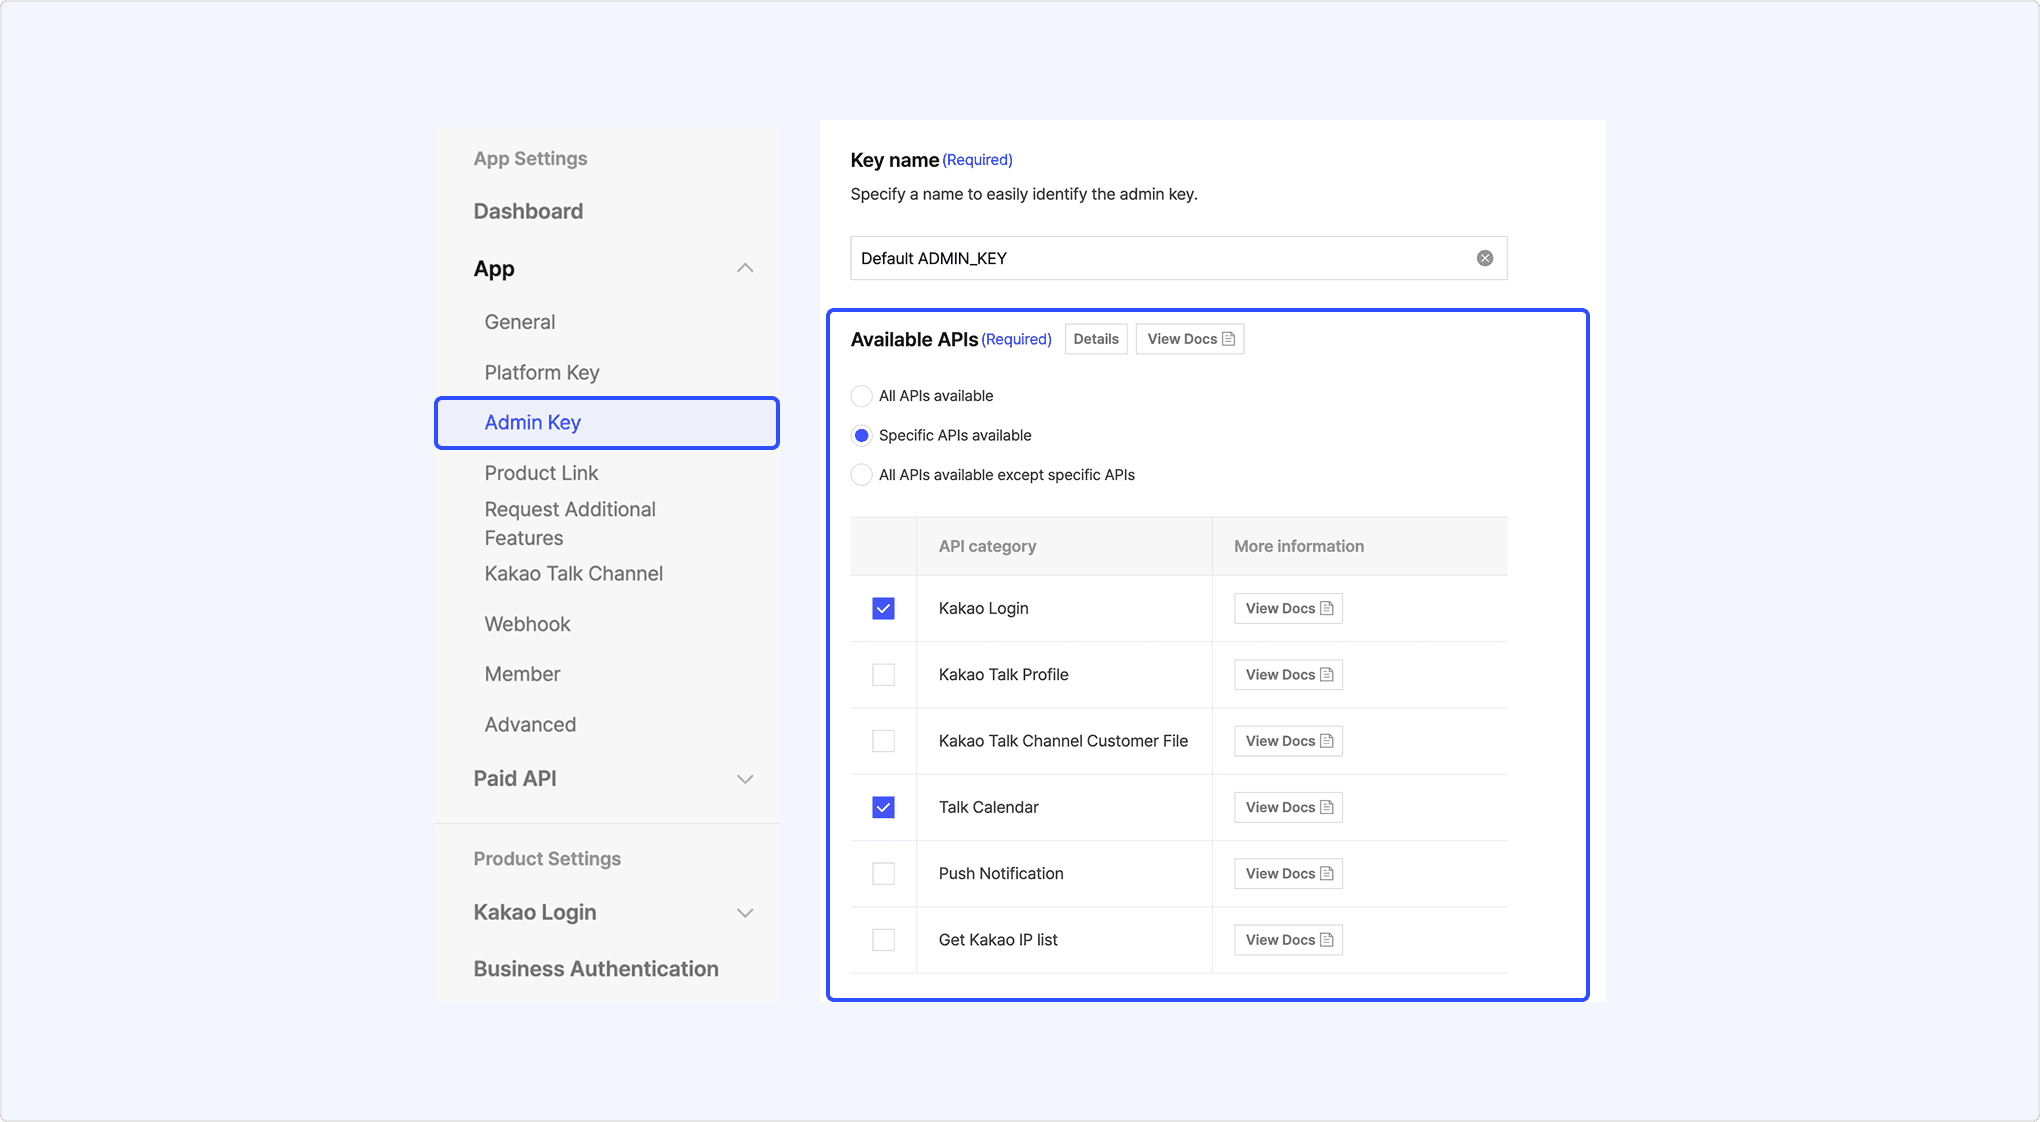
Task: Select All APIs available radio option
Action: click(x=861, y=396)
